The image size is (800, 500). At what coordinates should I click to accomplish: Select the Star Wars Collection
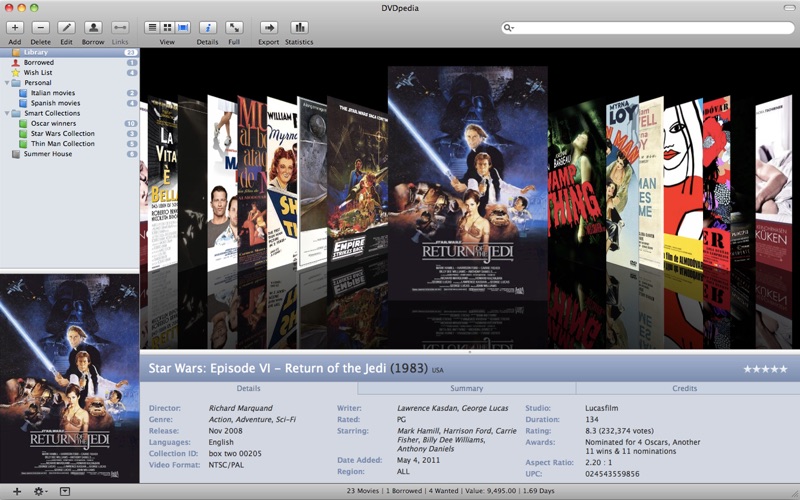[x=62, y=133]
